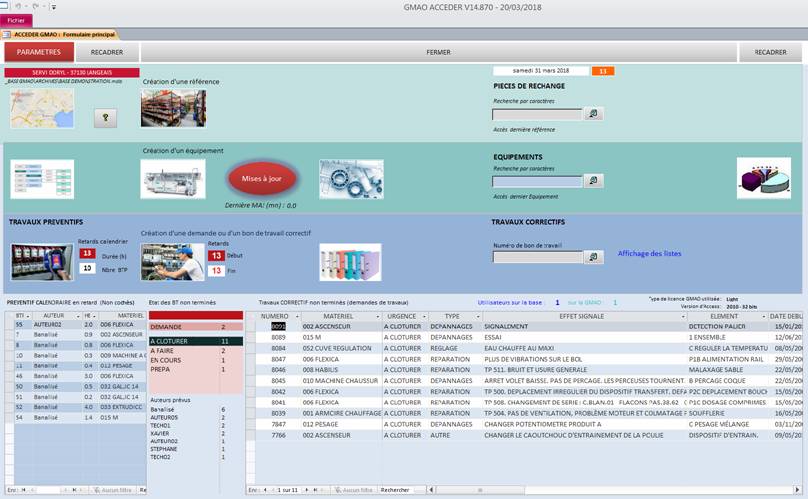
Task: Click the work order number 8089 cell
Action: click(x=278, y=337)
